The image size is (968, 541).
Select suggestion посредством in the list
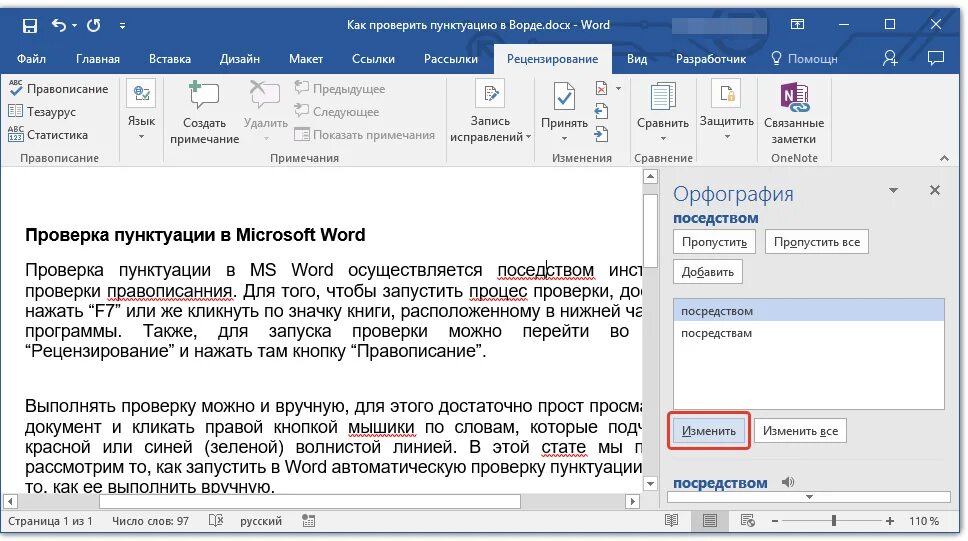click(x=809, y=311)
